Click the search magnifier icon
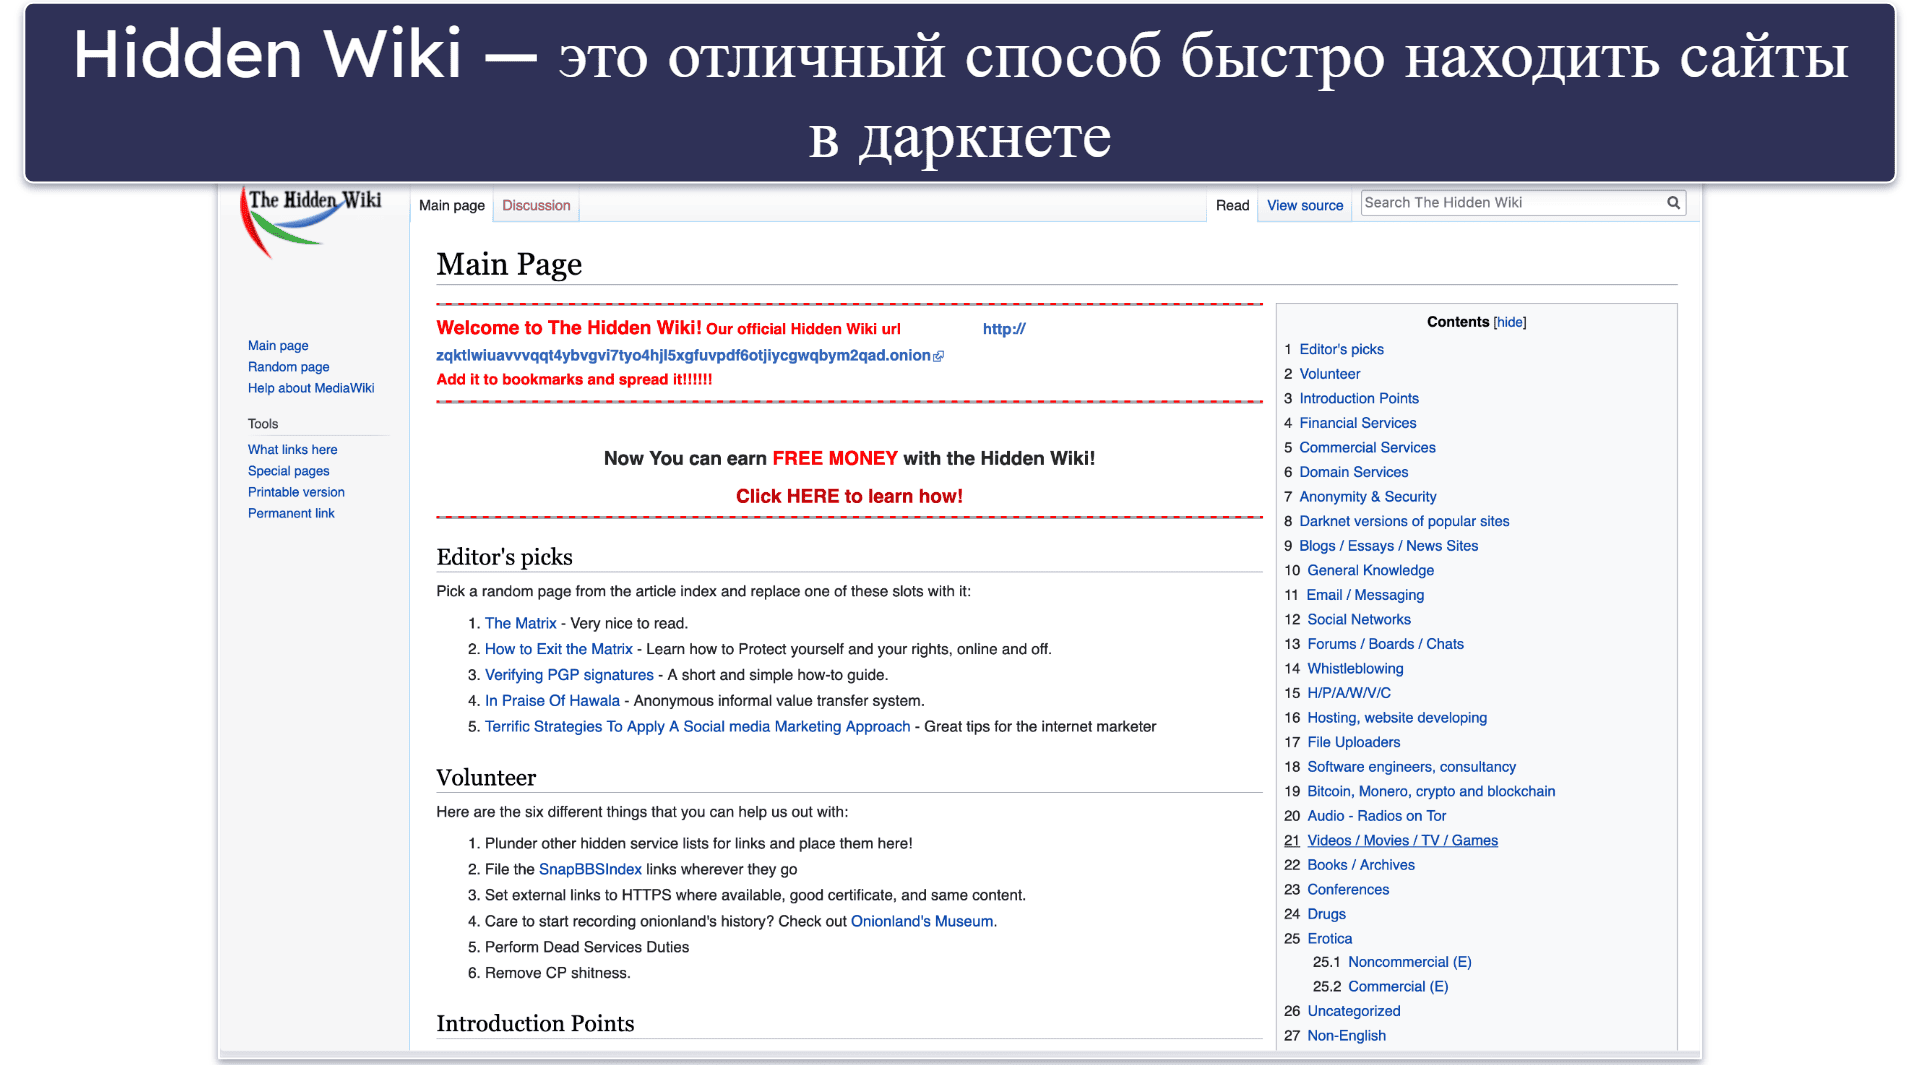The image size is (1919, 1065). [x=1673, y=203]
